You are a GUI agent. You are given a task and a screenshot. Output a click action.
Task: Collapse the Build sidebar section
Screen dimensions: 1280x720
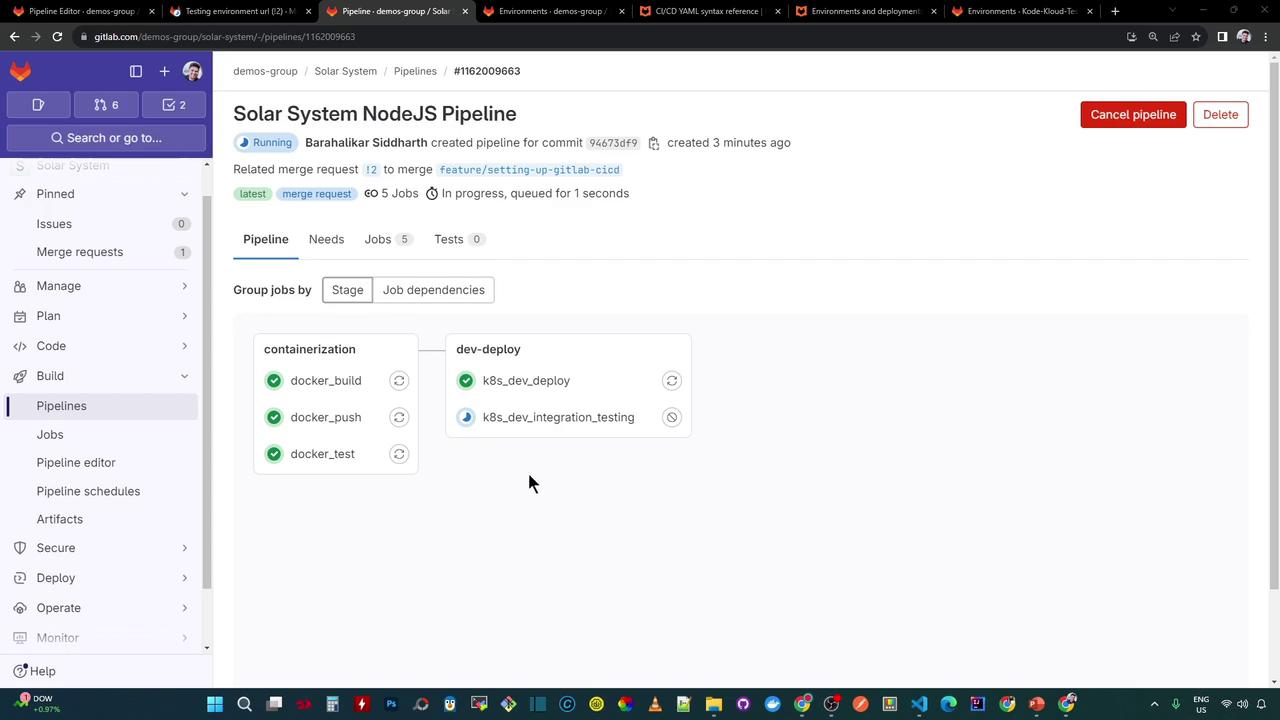[x=184, y=376]
